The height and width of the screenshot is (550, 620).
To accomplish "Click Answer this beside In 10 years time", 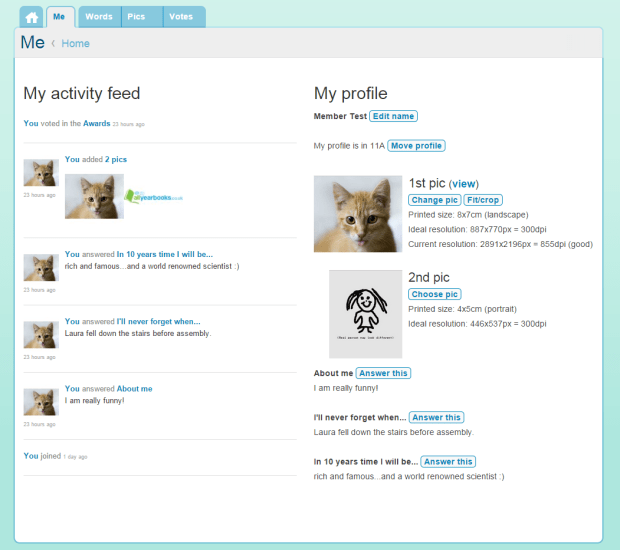I will tap(448, 462).
